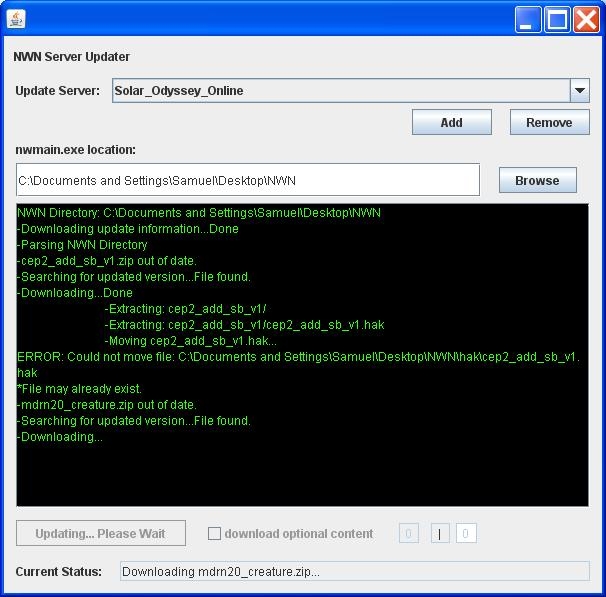Click the Java icon in the title bar

click(x=17, y=19)
